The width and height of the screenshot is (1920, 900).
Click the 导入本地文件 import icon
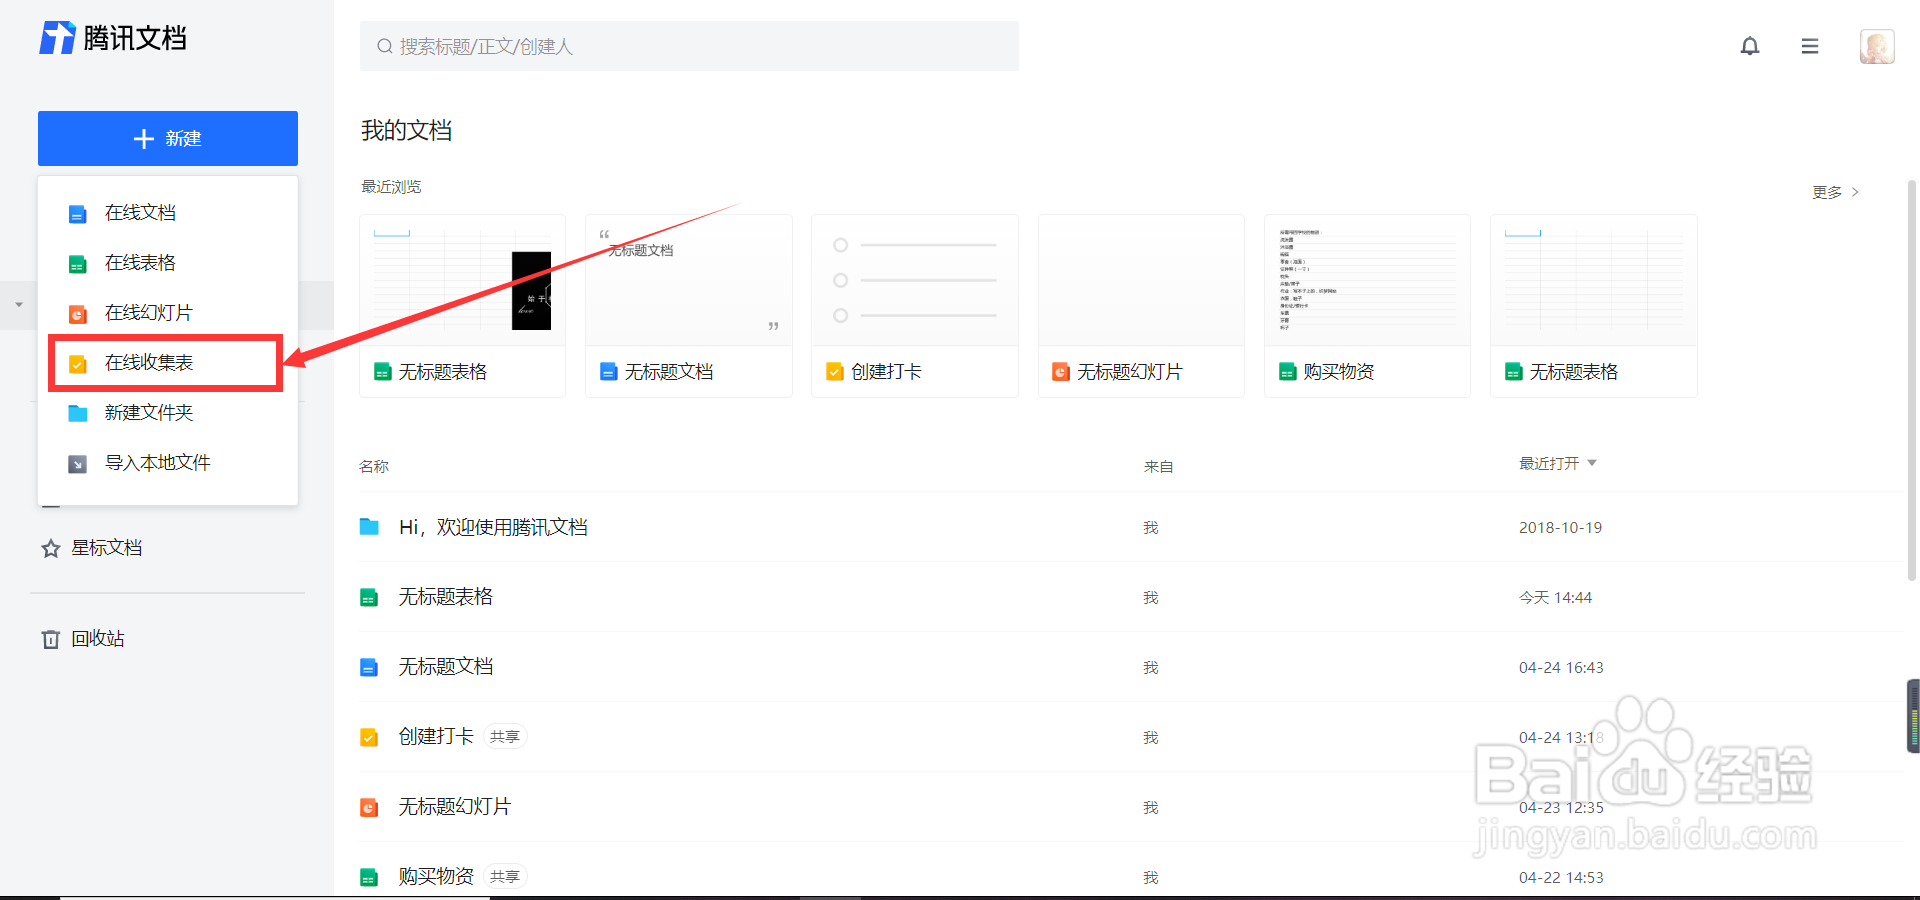pyautogui.click(x=77, y=464)
